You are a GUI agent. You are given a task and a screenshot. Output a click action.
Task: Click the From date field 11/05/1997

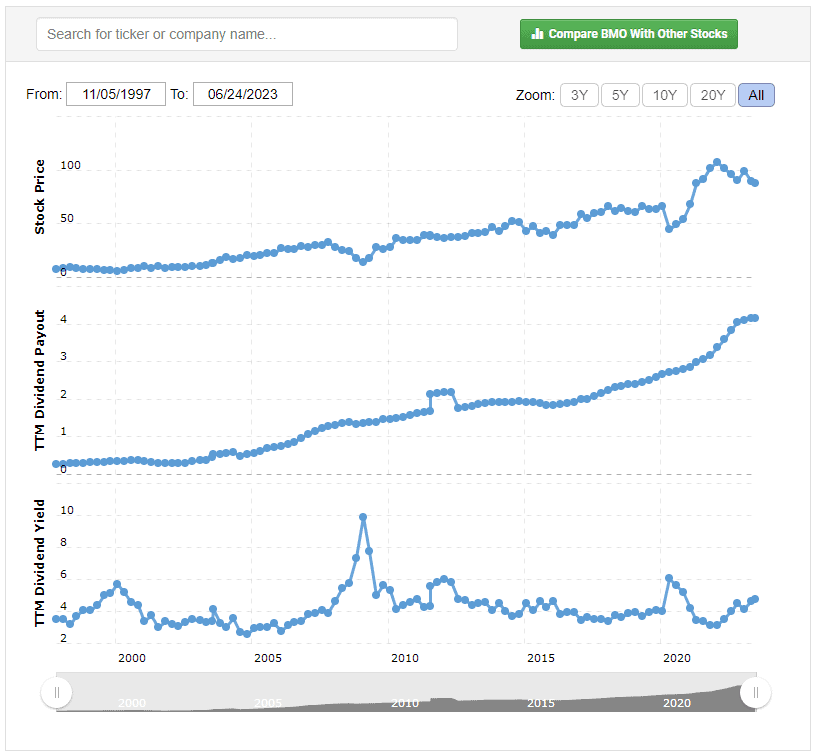coord(116,94)
